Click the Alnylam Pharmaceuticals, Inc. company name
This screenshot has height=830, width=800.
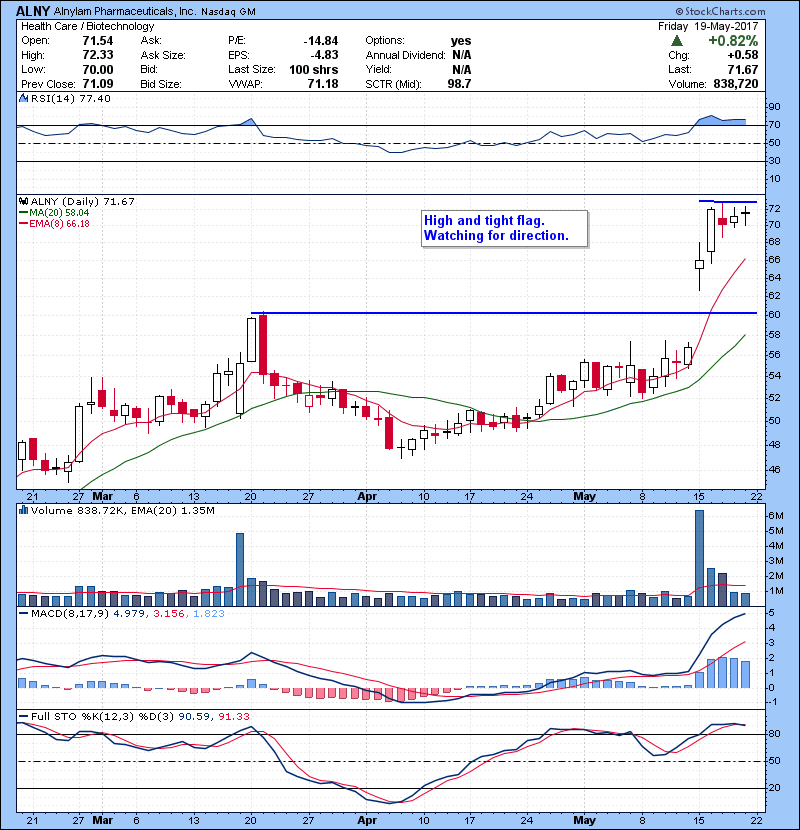point(124,11)
